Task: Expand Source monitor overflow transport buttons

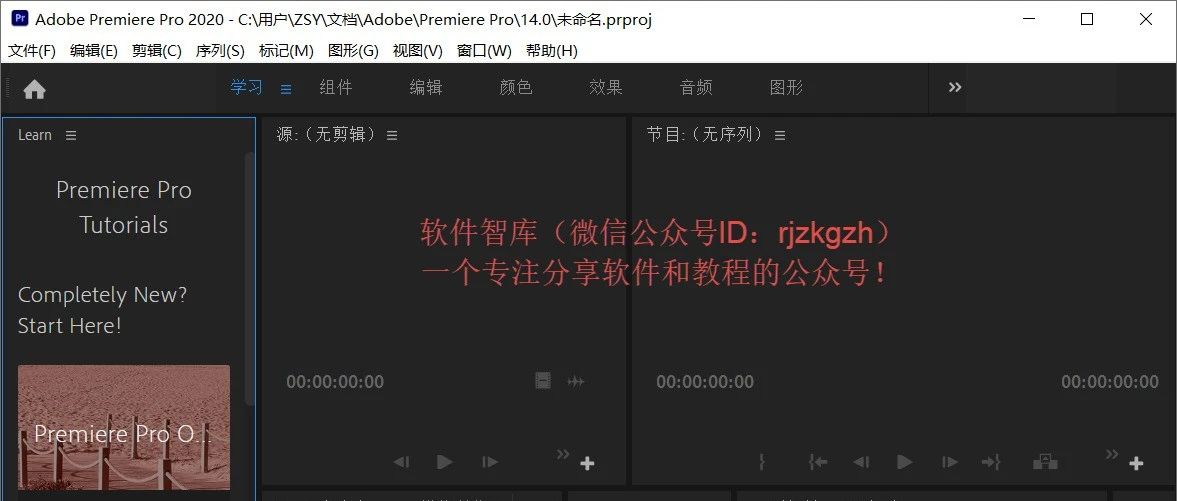Action: [562, 453]
